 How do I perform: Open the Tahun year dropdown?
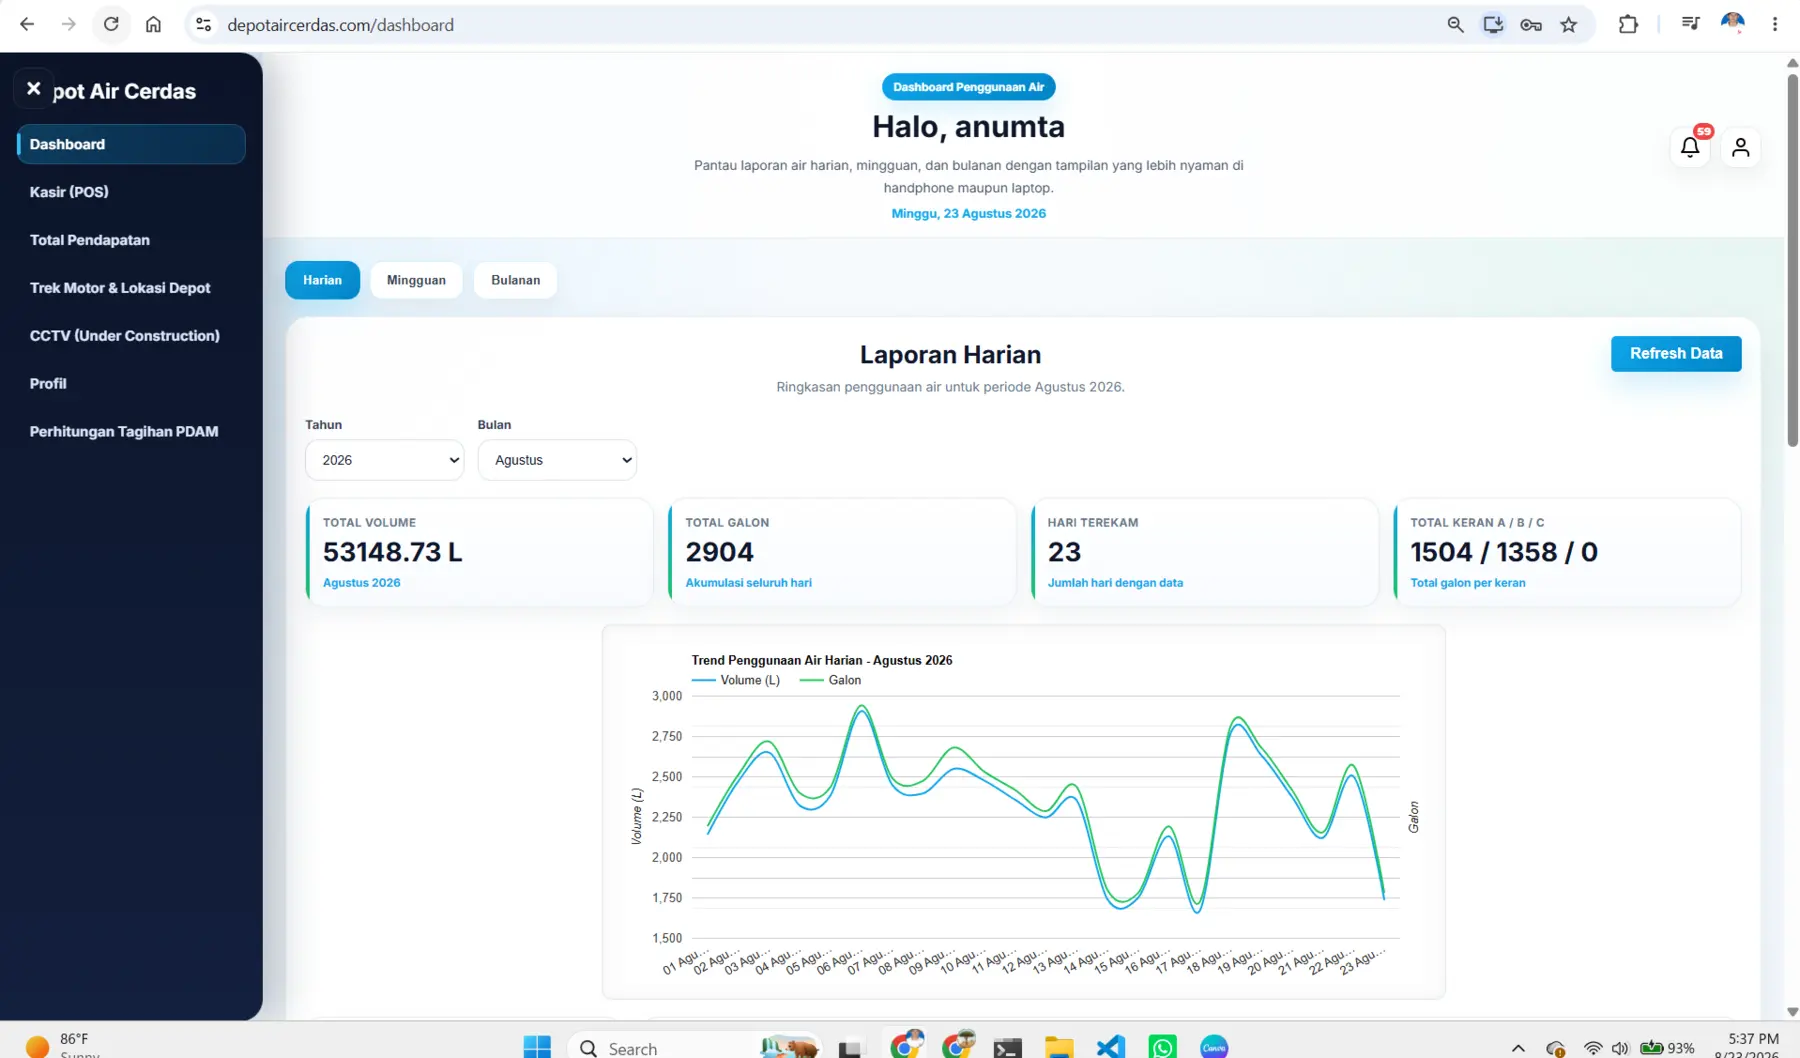385,460
